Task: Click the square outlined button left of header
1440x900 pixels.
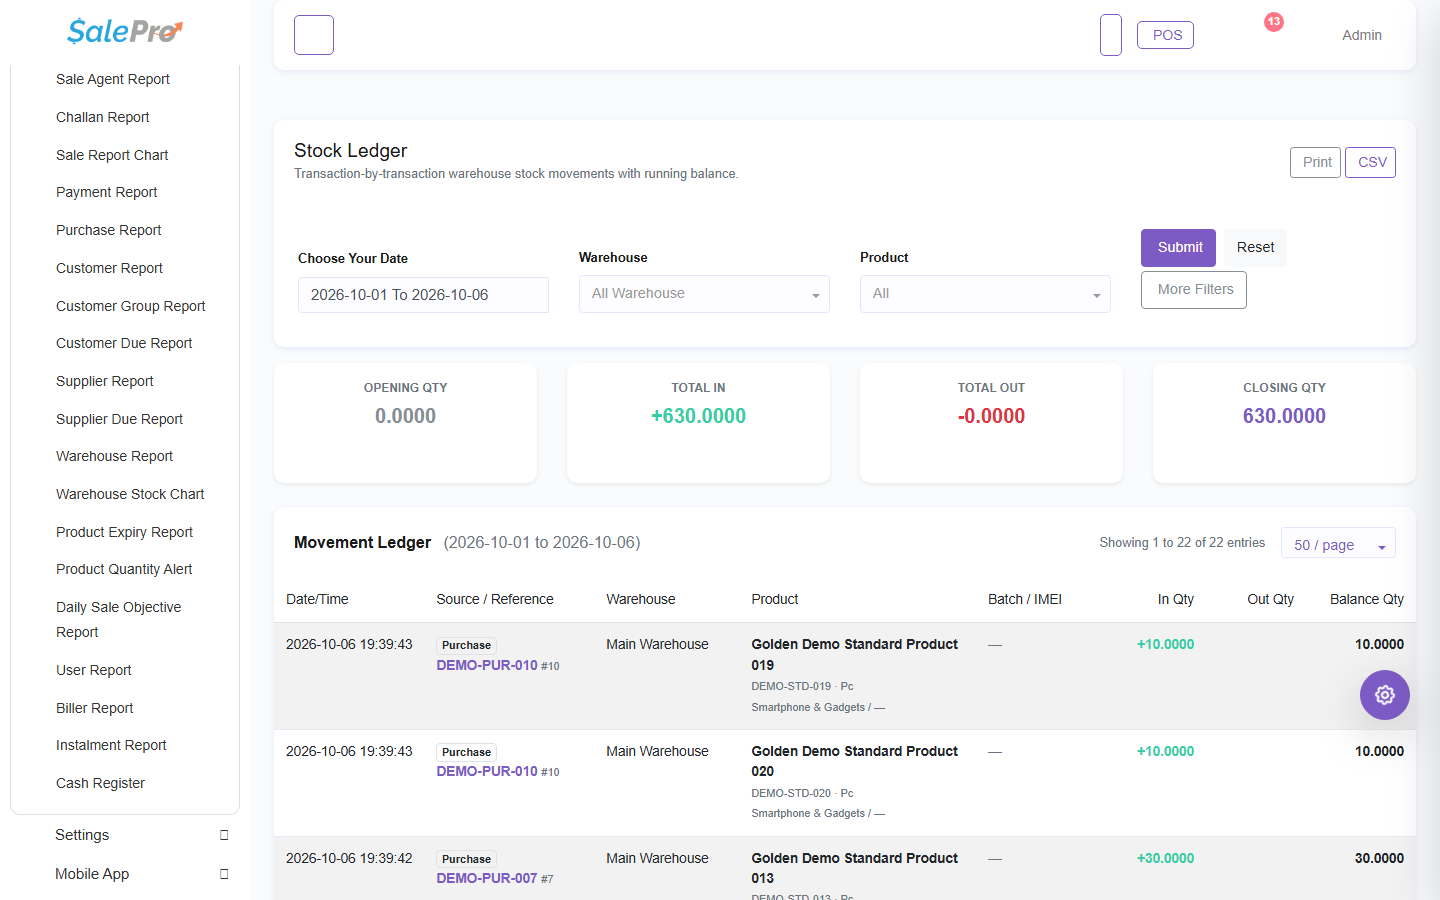Action: [314, 35]
